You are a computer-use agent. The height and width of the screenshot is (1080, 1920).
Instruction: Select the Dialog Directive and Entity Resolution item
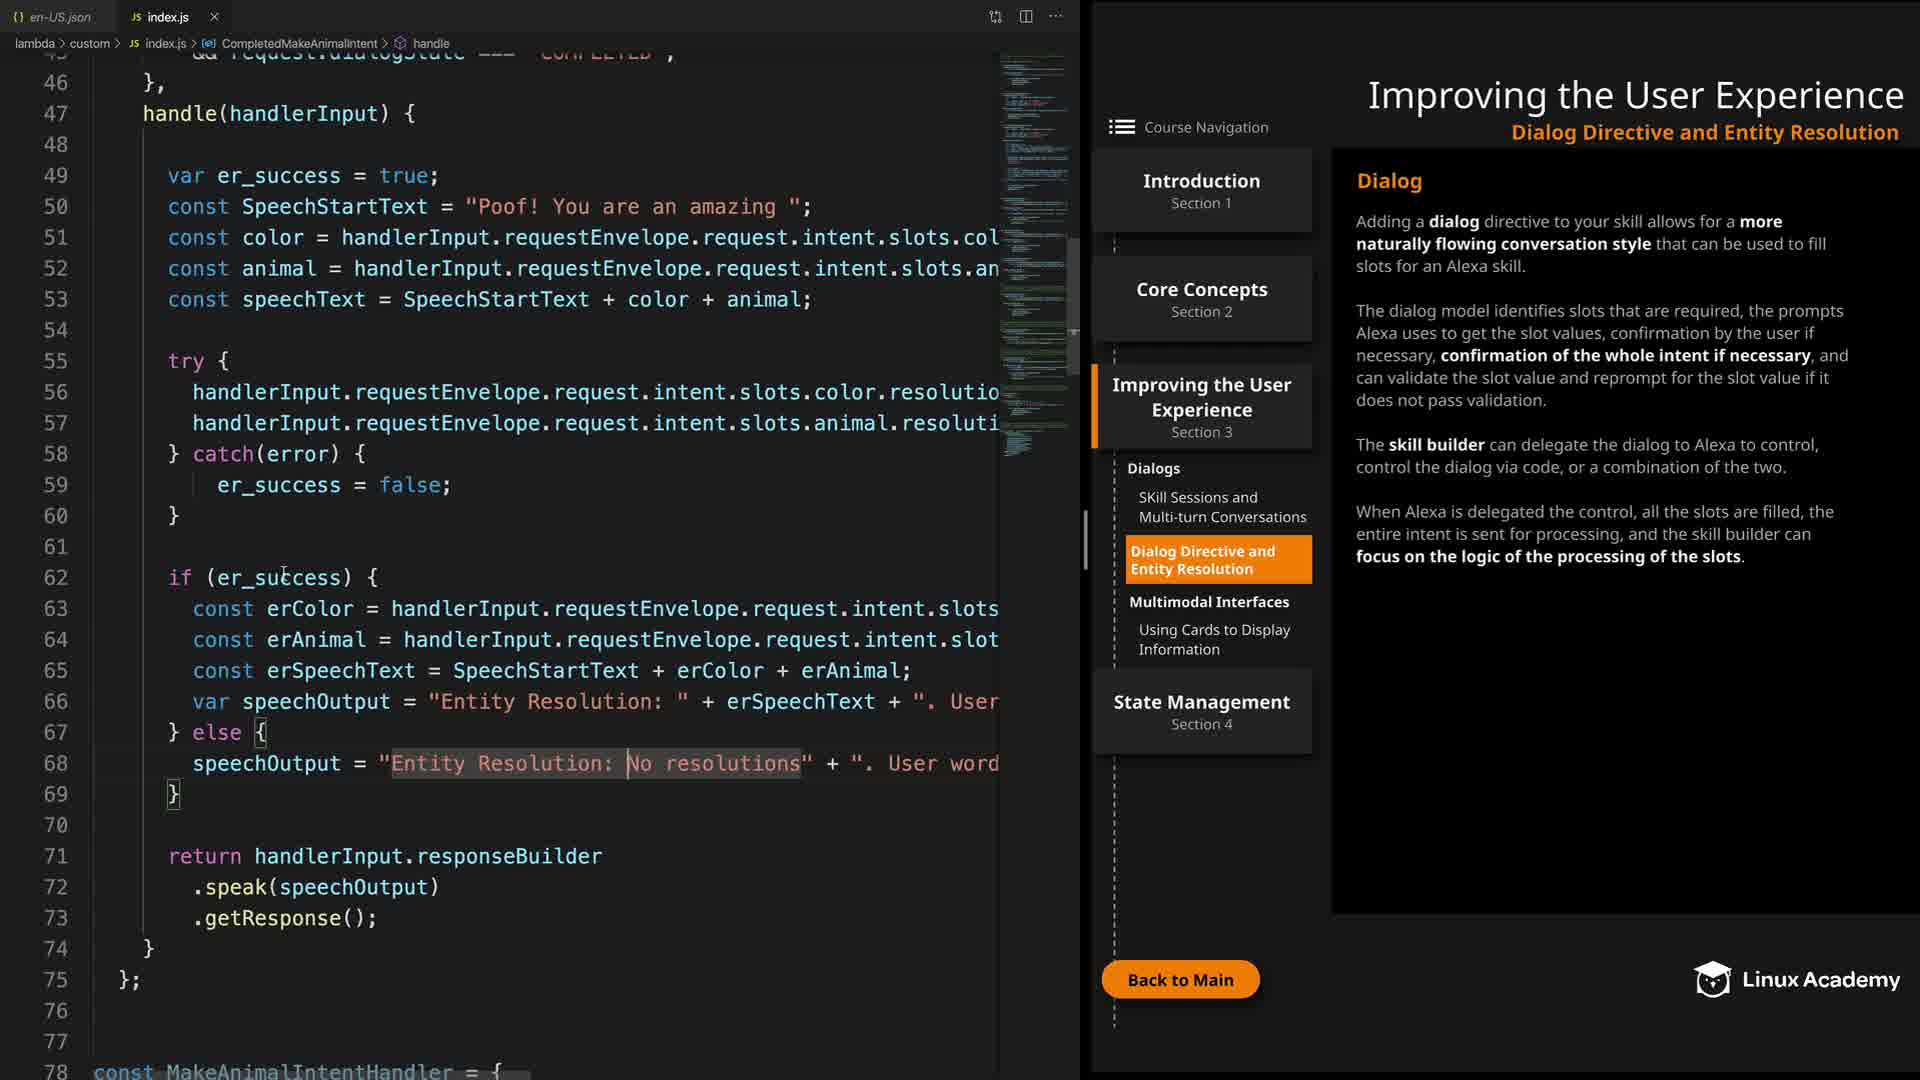1217,560
